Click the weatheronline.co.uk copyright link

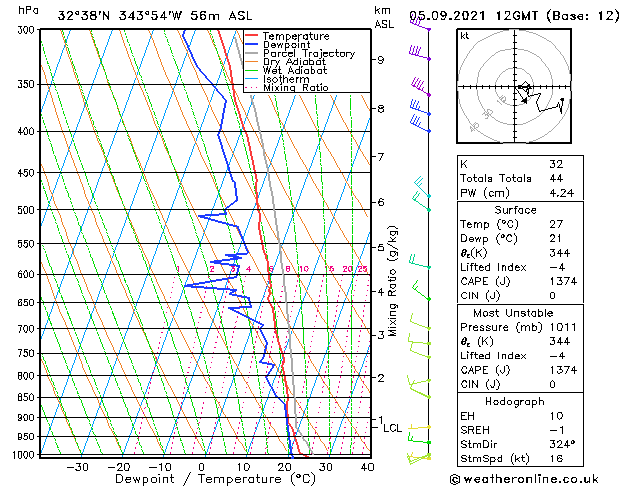[x=524, y=479]
